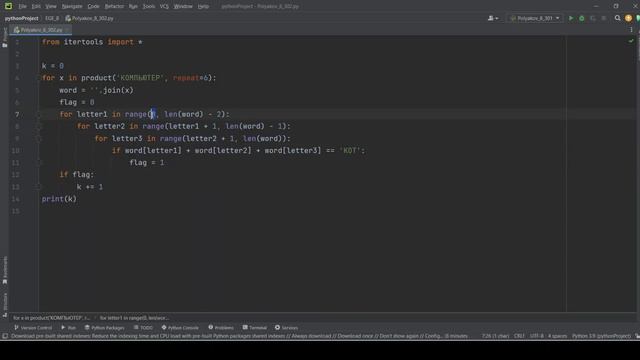Viewport: 640px width, 360px height.
Task: Close the Polyakov_8_302.py editor tab
Action: coord(68,30)
